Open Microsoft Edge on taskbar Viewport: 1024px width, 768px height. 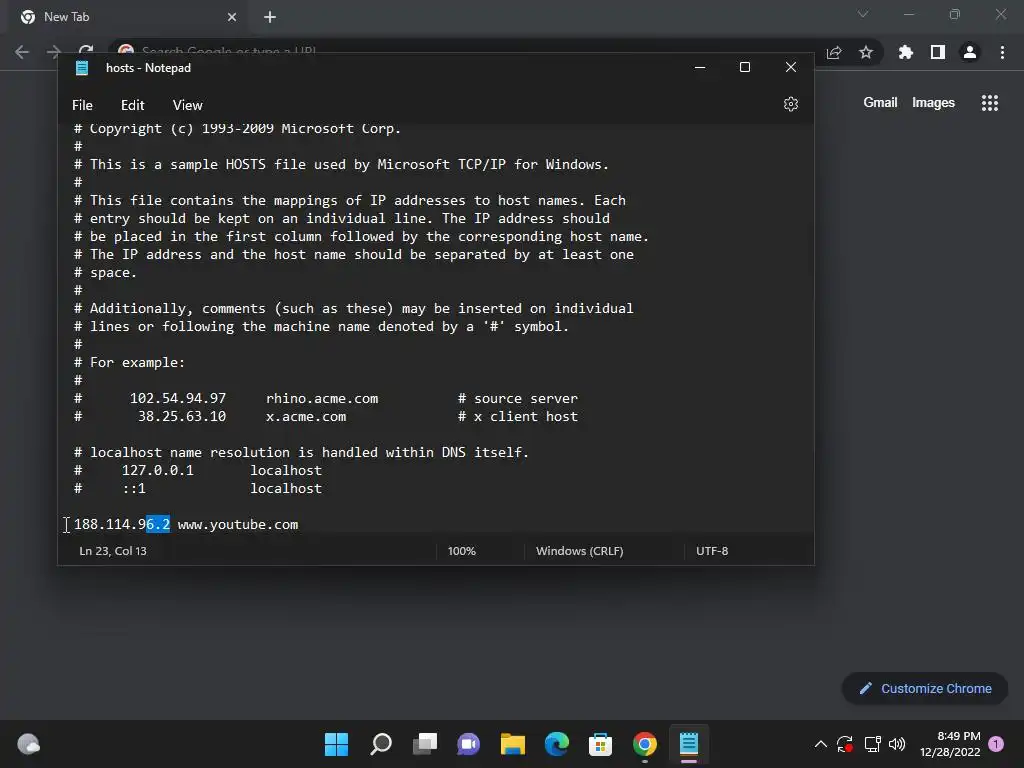[556, 744]
